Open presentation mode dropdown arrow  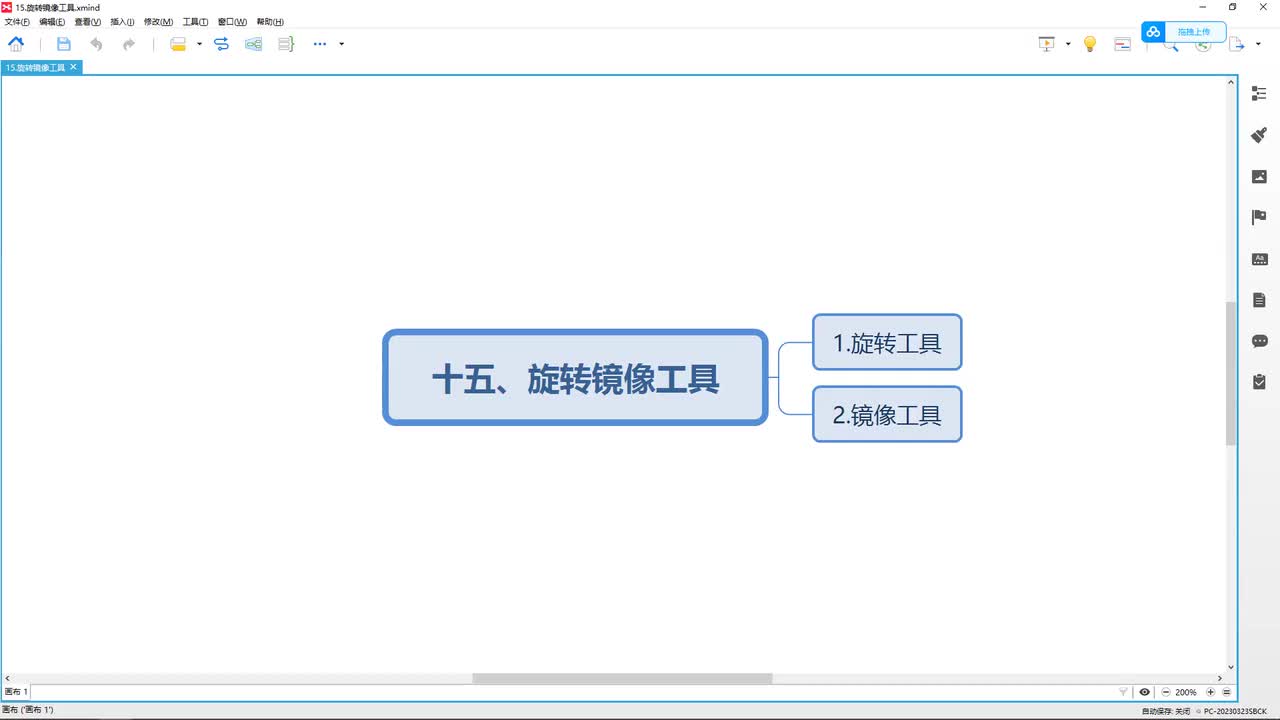pos(1068,44)
